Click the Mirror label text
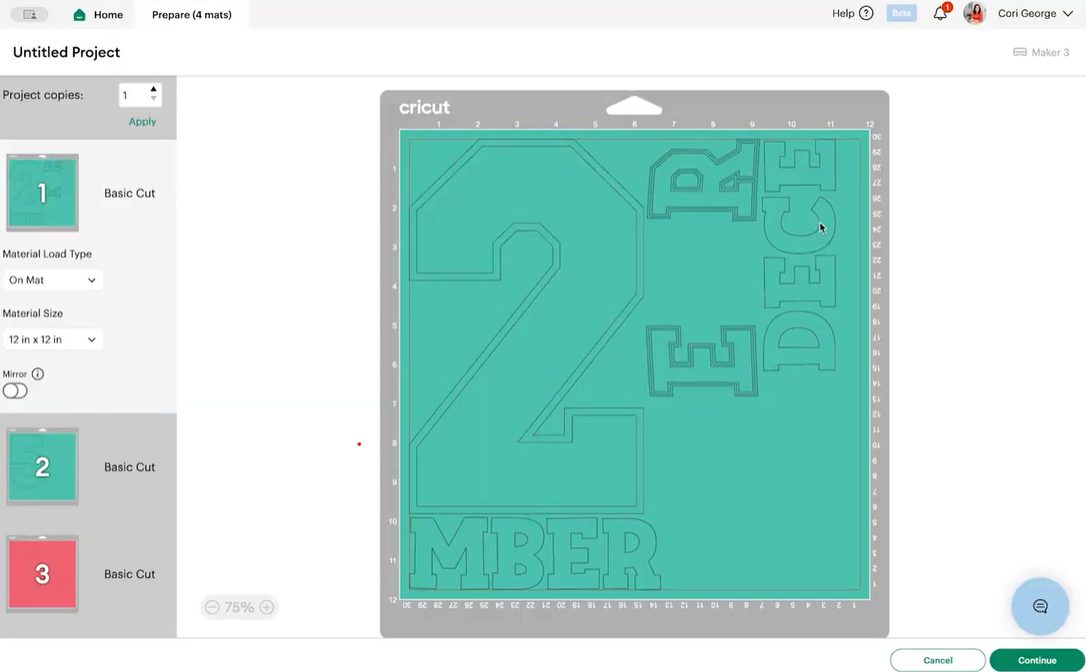This screenshot has height=672, width=1086. [x=15, y=374]
